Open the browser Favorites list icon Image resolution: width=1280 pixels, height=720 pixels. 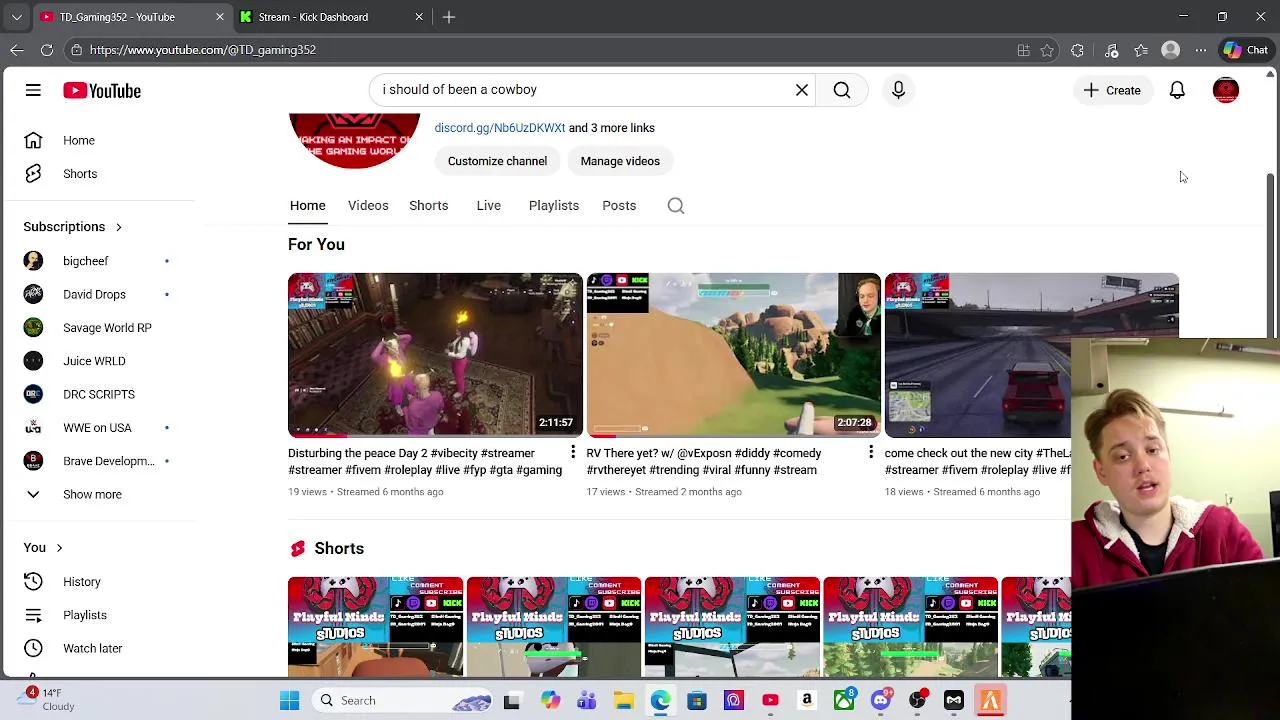pos(1141,50)
